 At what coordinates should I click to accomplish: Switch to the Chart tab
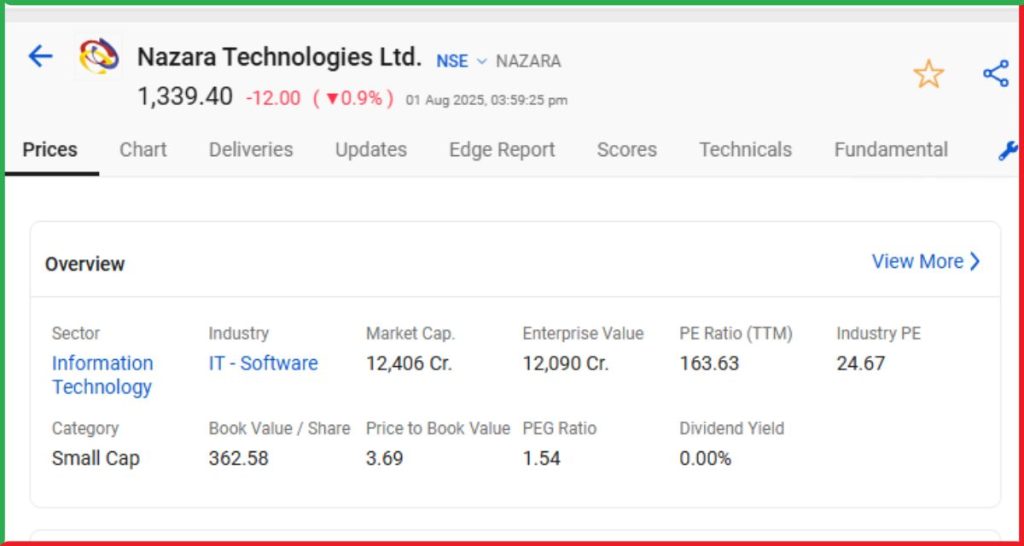point(143,150)
